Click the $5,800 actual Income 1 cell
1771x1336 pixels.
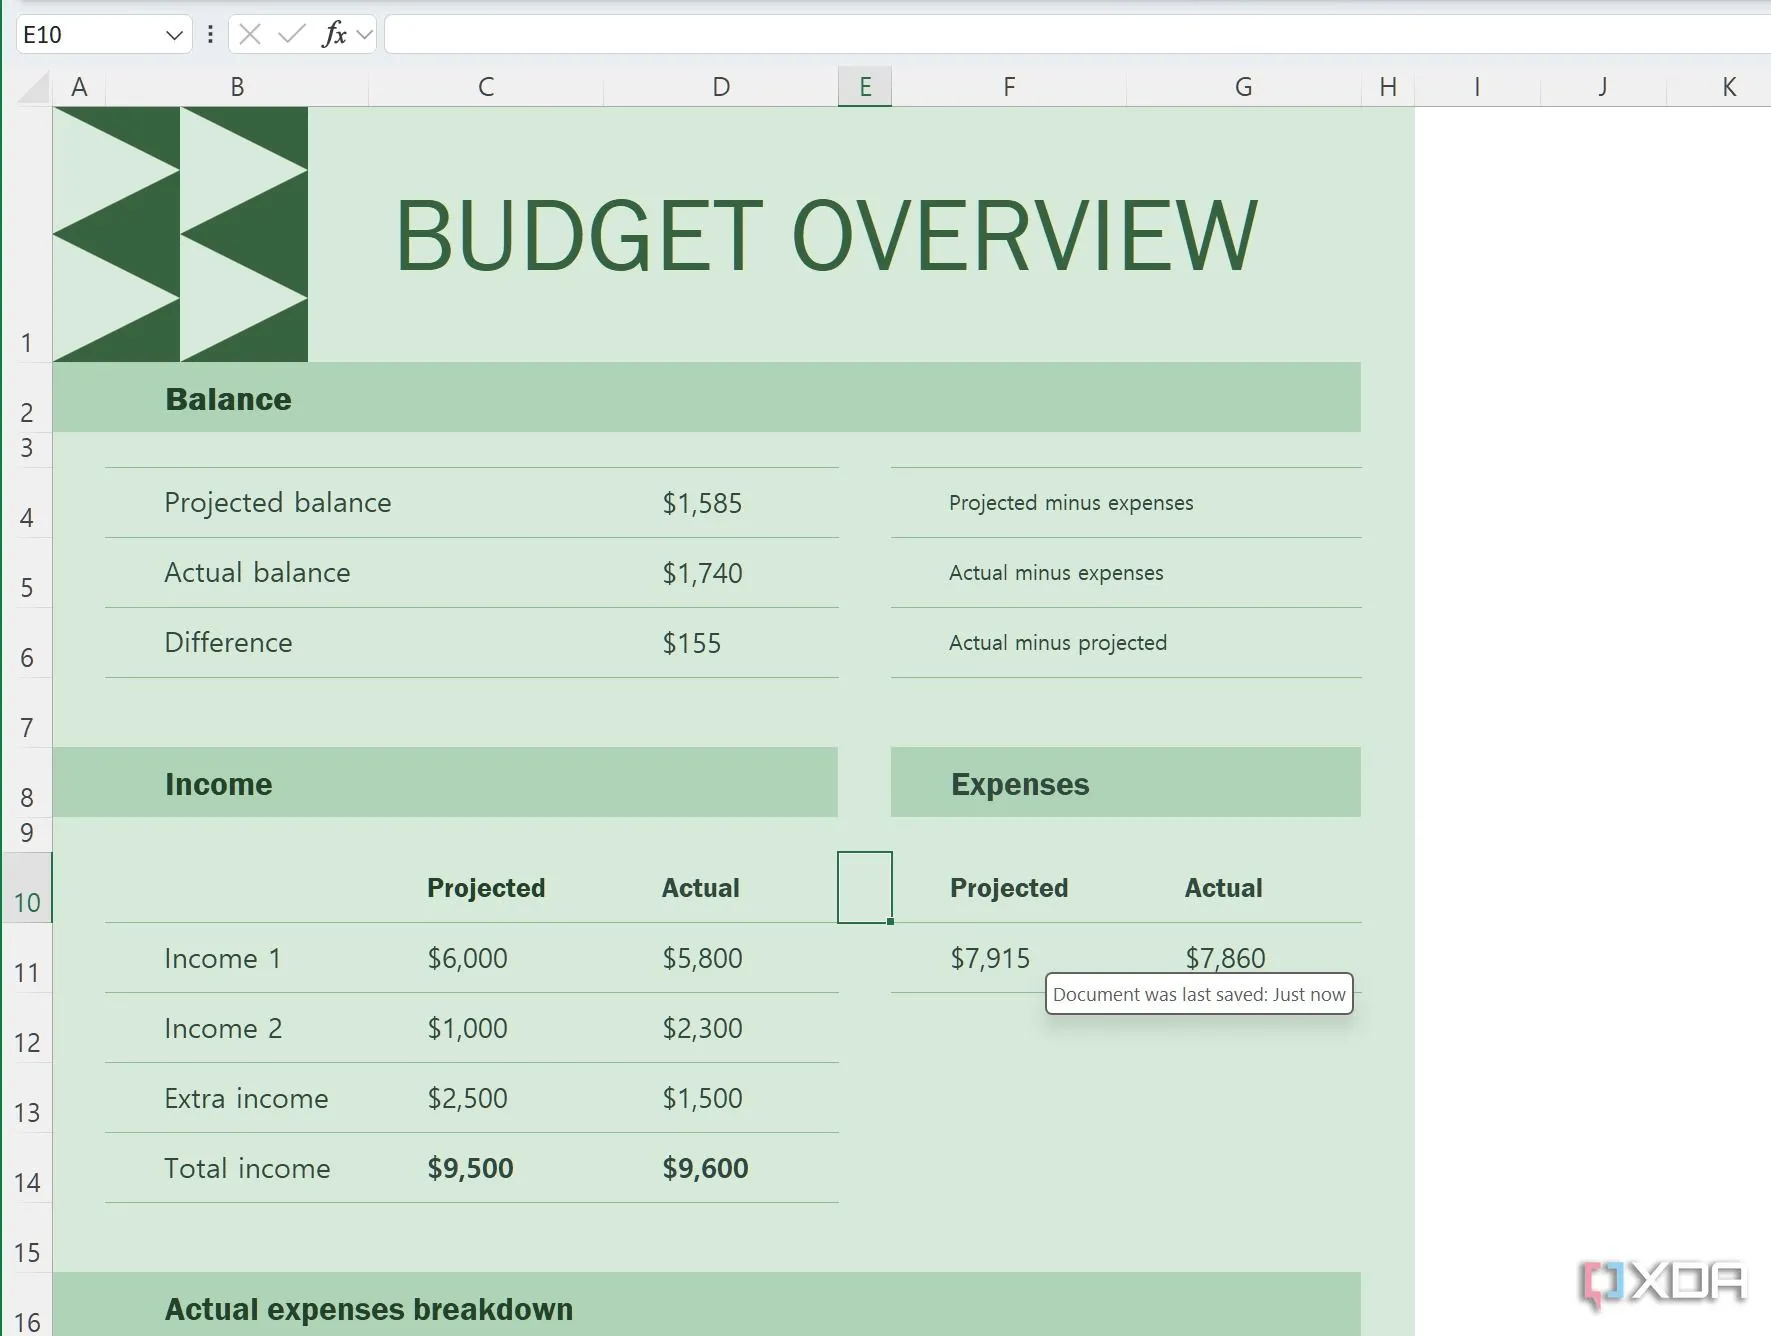pyautogui.click(x=702, y=958)
